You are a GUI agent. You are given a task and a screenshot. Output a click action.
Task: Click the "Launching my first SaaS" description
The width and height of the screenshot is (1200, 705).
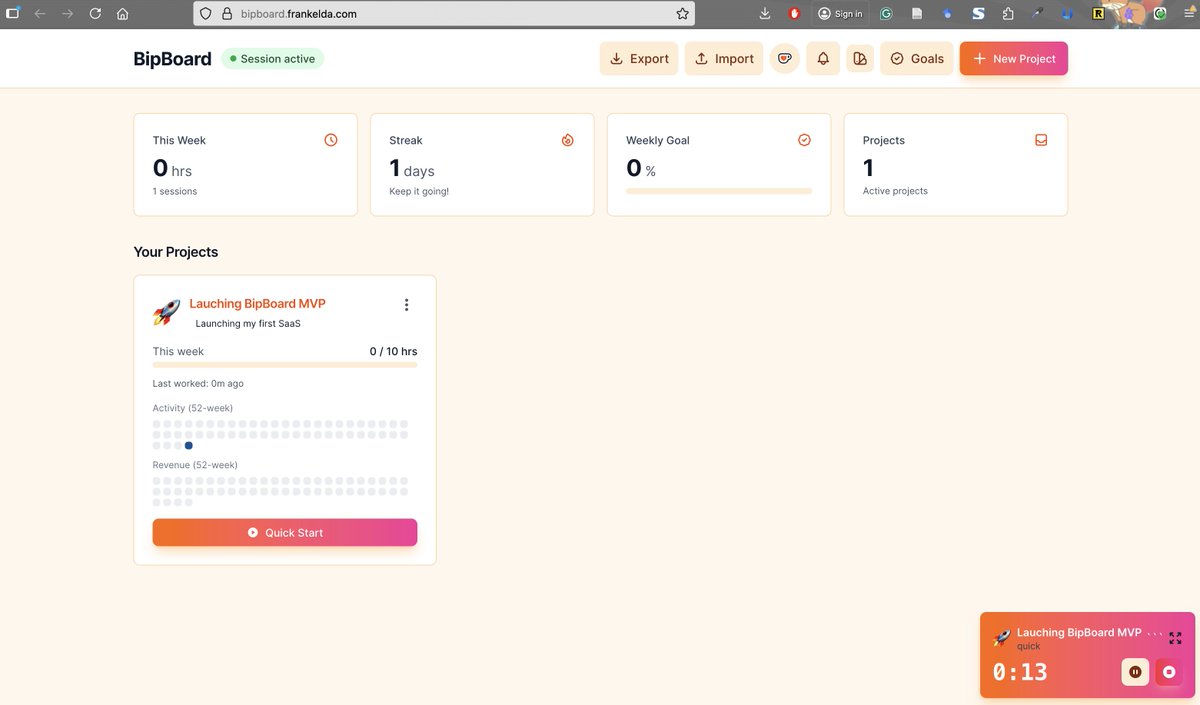(248, 323)
